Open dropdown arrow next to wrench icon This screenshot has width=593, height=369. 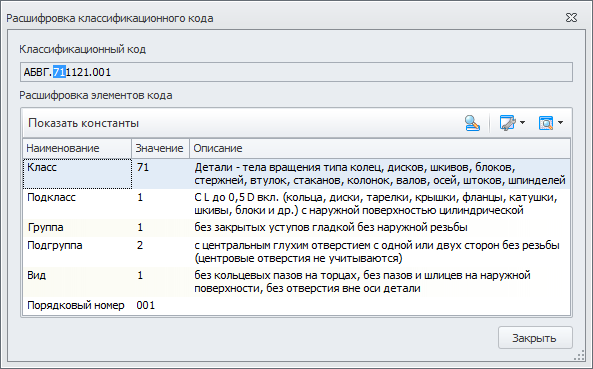[522, 122]
